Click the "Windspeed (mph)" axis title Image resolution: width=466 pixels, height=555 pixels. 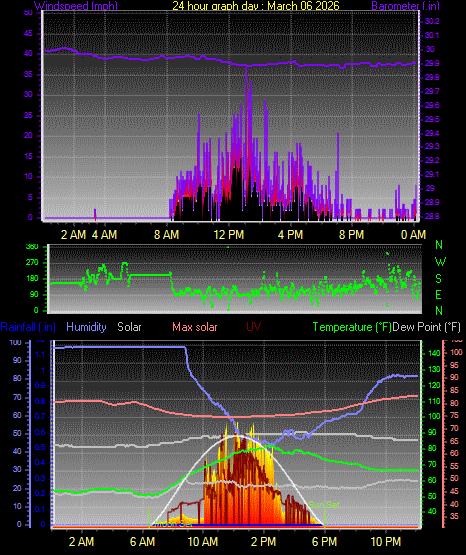[76, 6]
